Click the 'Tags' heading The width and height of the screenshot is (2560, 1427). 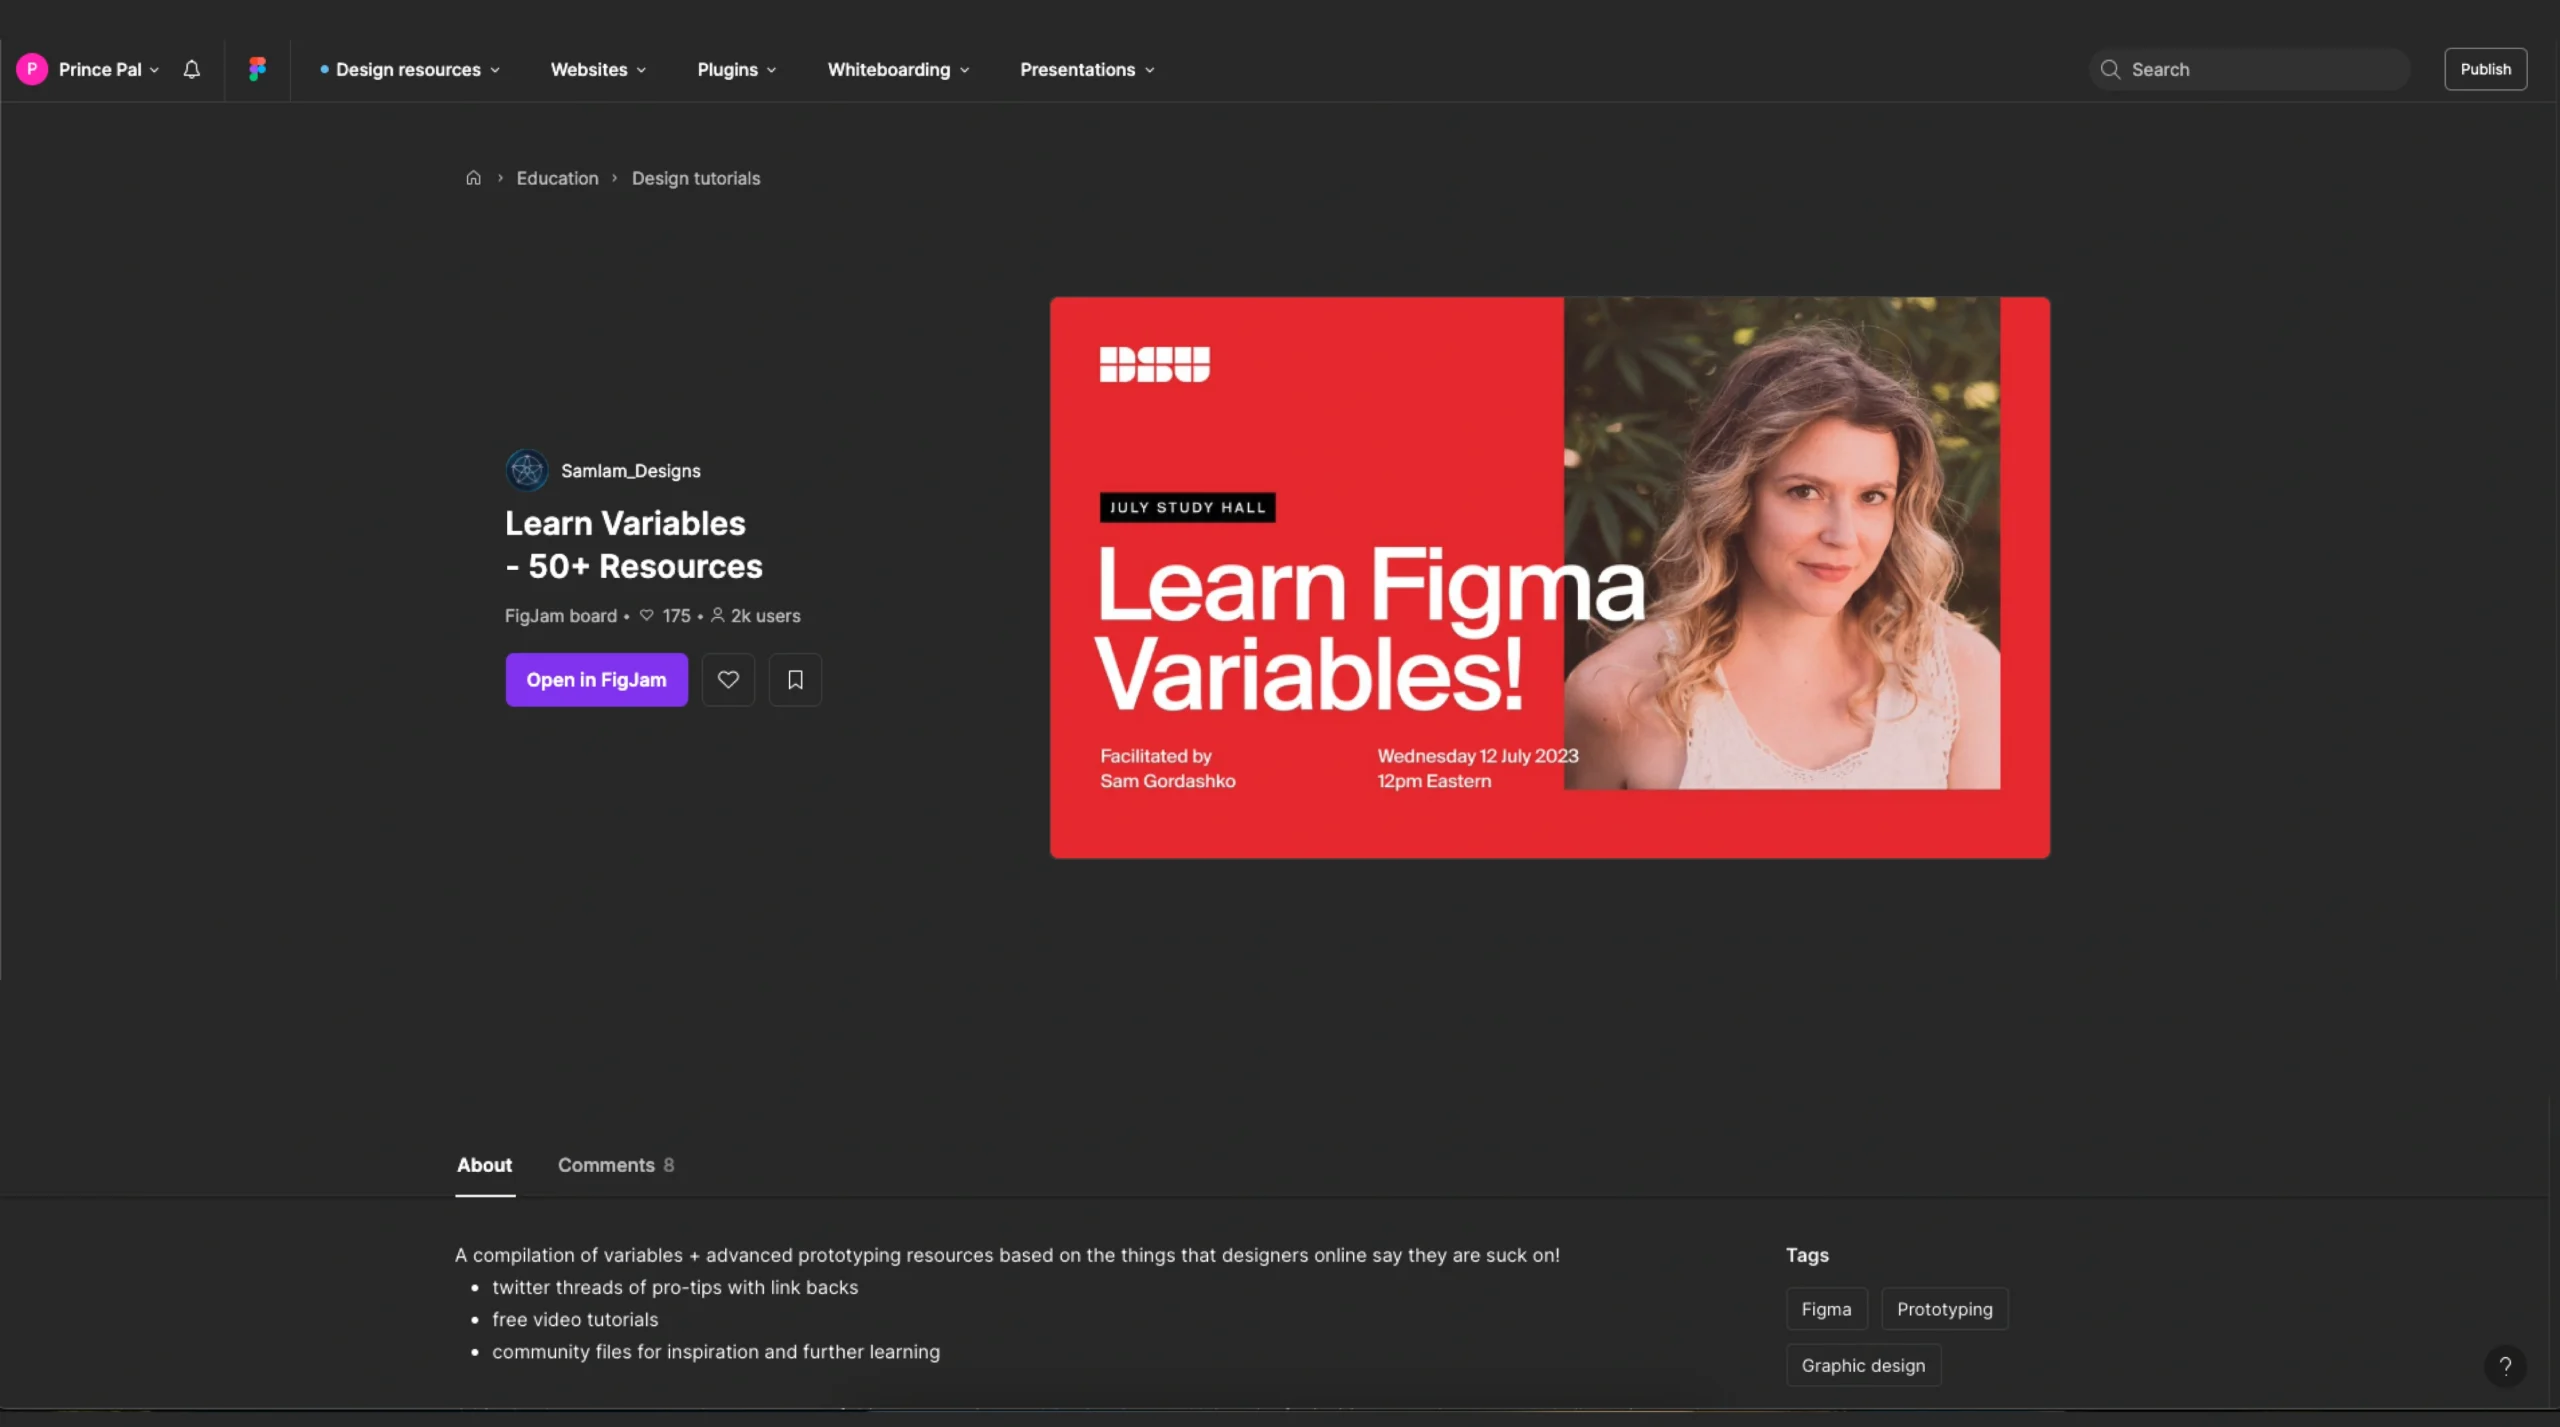tap(1808, 1255)
